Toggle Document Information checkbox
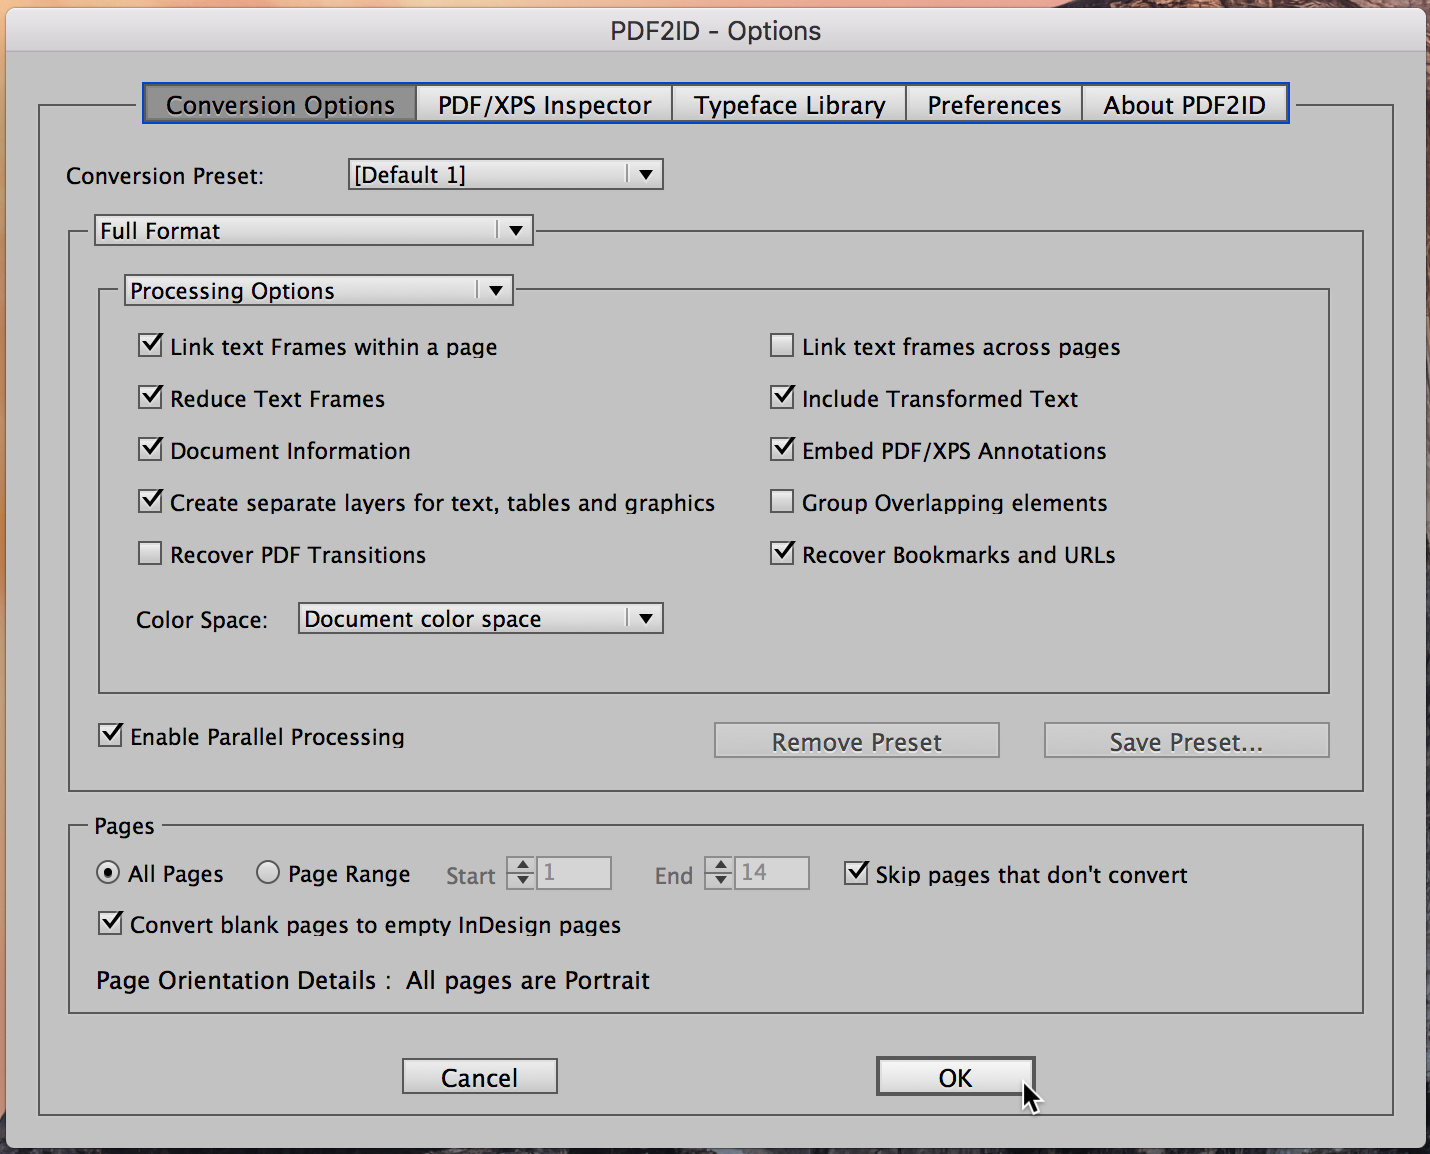 (150, 449)
